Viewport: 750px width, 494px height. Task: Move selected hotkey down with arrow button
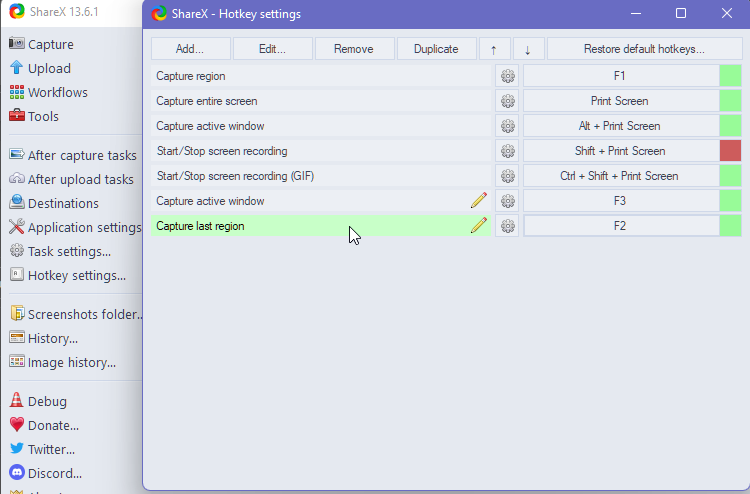tap(529, 49)
